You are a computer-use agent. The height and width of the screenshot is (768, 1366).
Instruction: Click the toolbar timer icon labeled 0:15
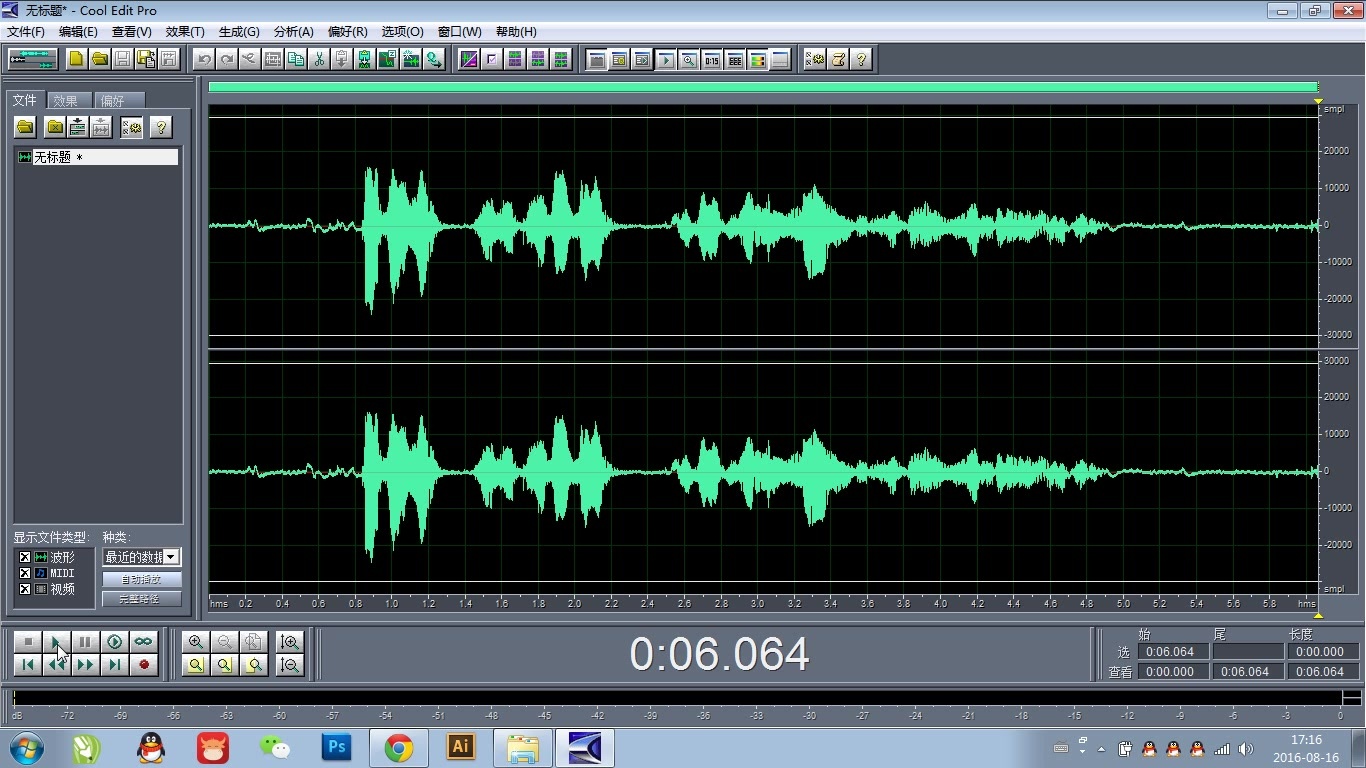coord(712,59)
